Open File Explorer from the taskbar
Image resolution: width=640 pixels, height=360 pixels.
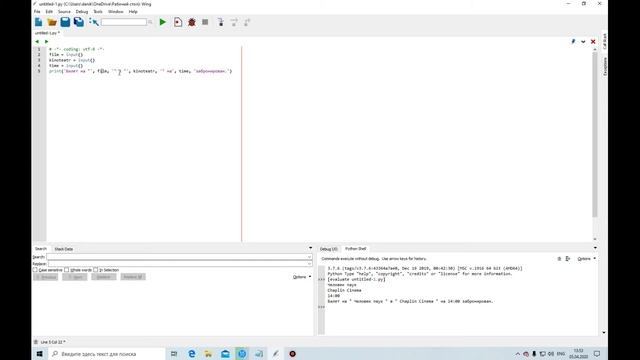tap(208, 354)
